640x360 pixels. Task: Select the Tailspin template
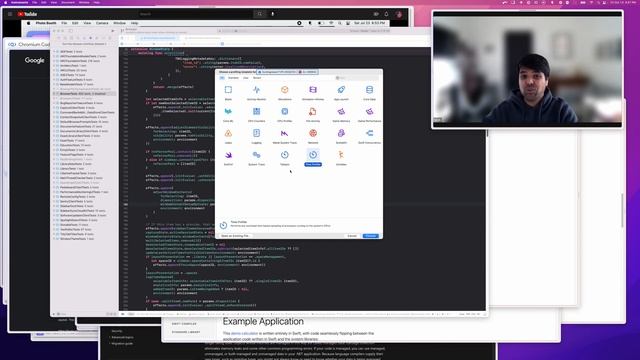(x=284, y=158)
